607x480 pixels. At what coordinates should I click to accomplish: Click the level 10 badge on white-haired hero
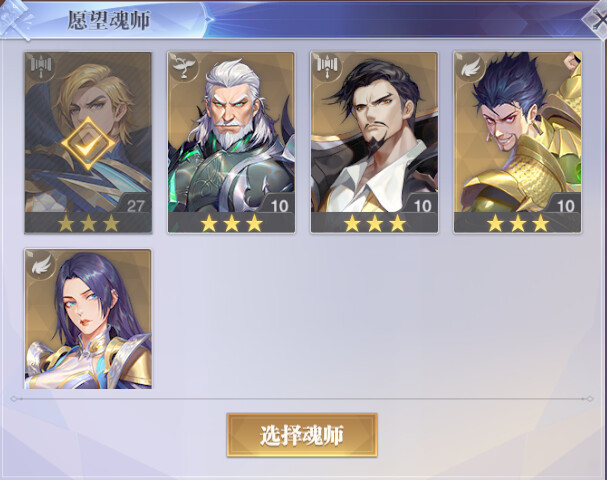coord(279,206)
